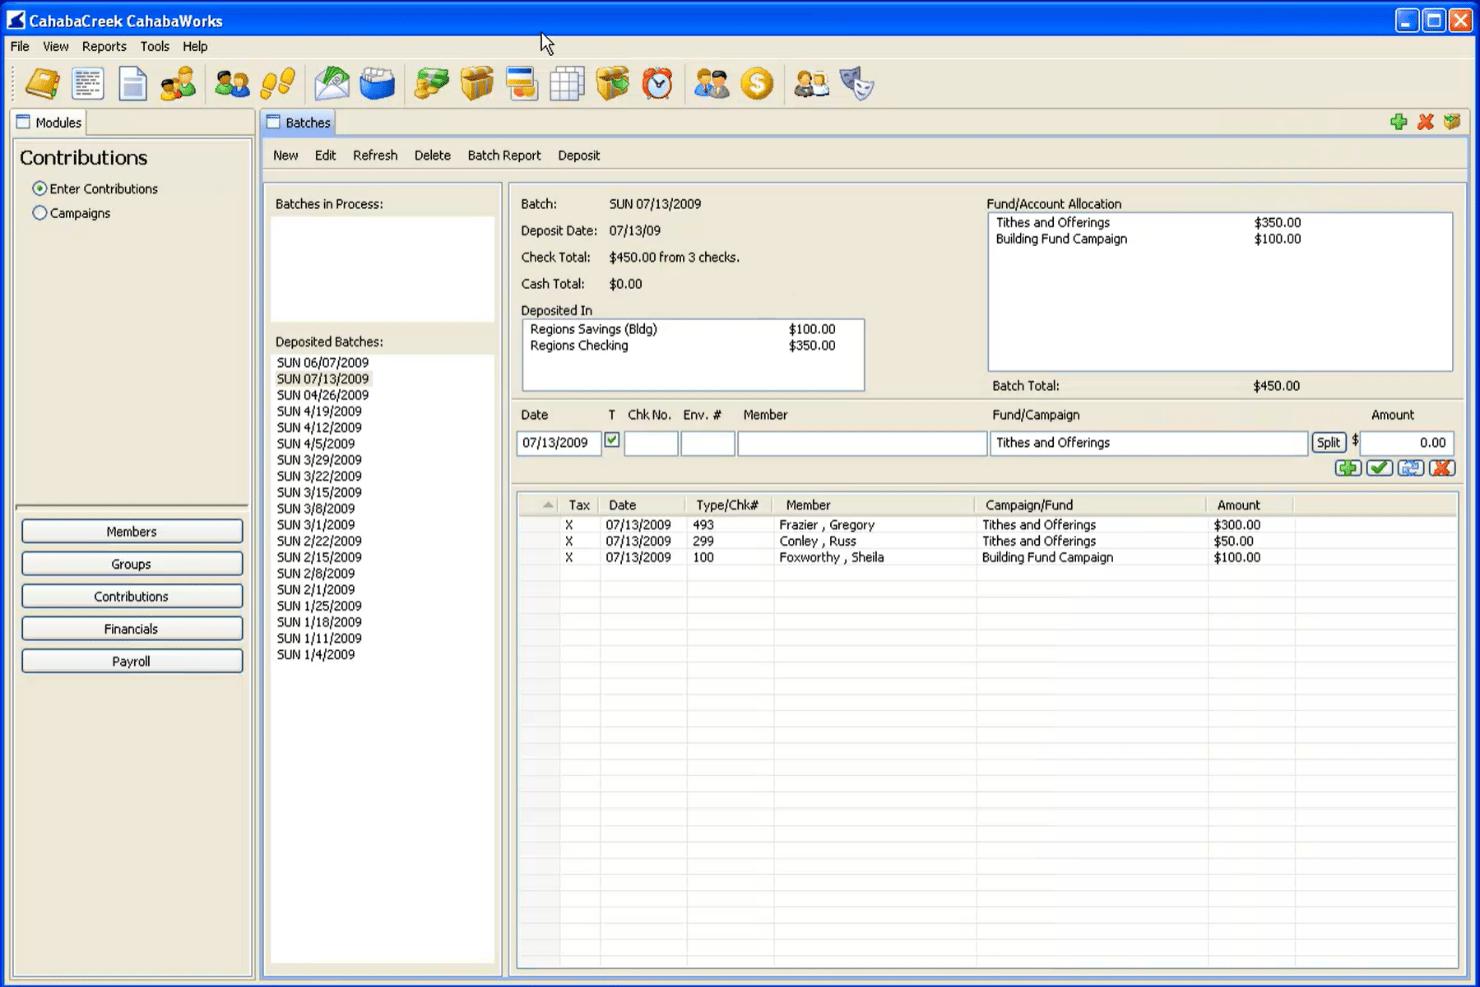
Task: Open the Payroll module button
Action: coord(132,661)
